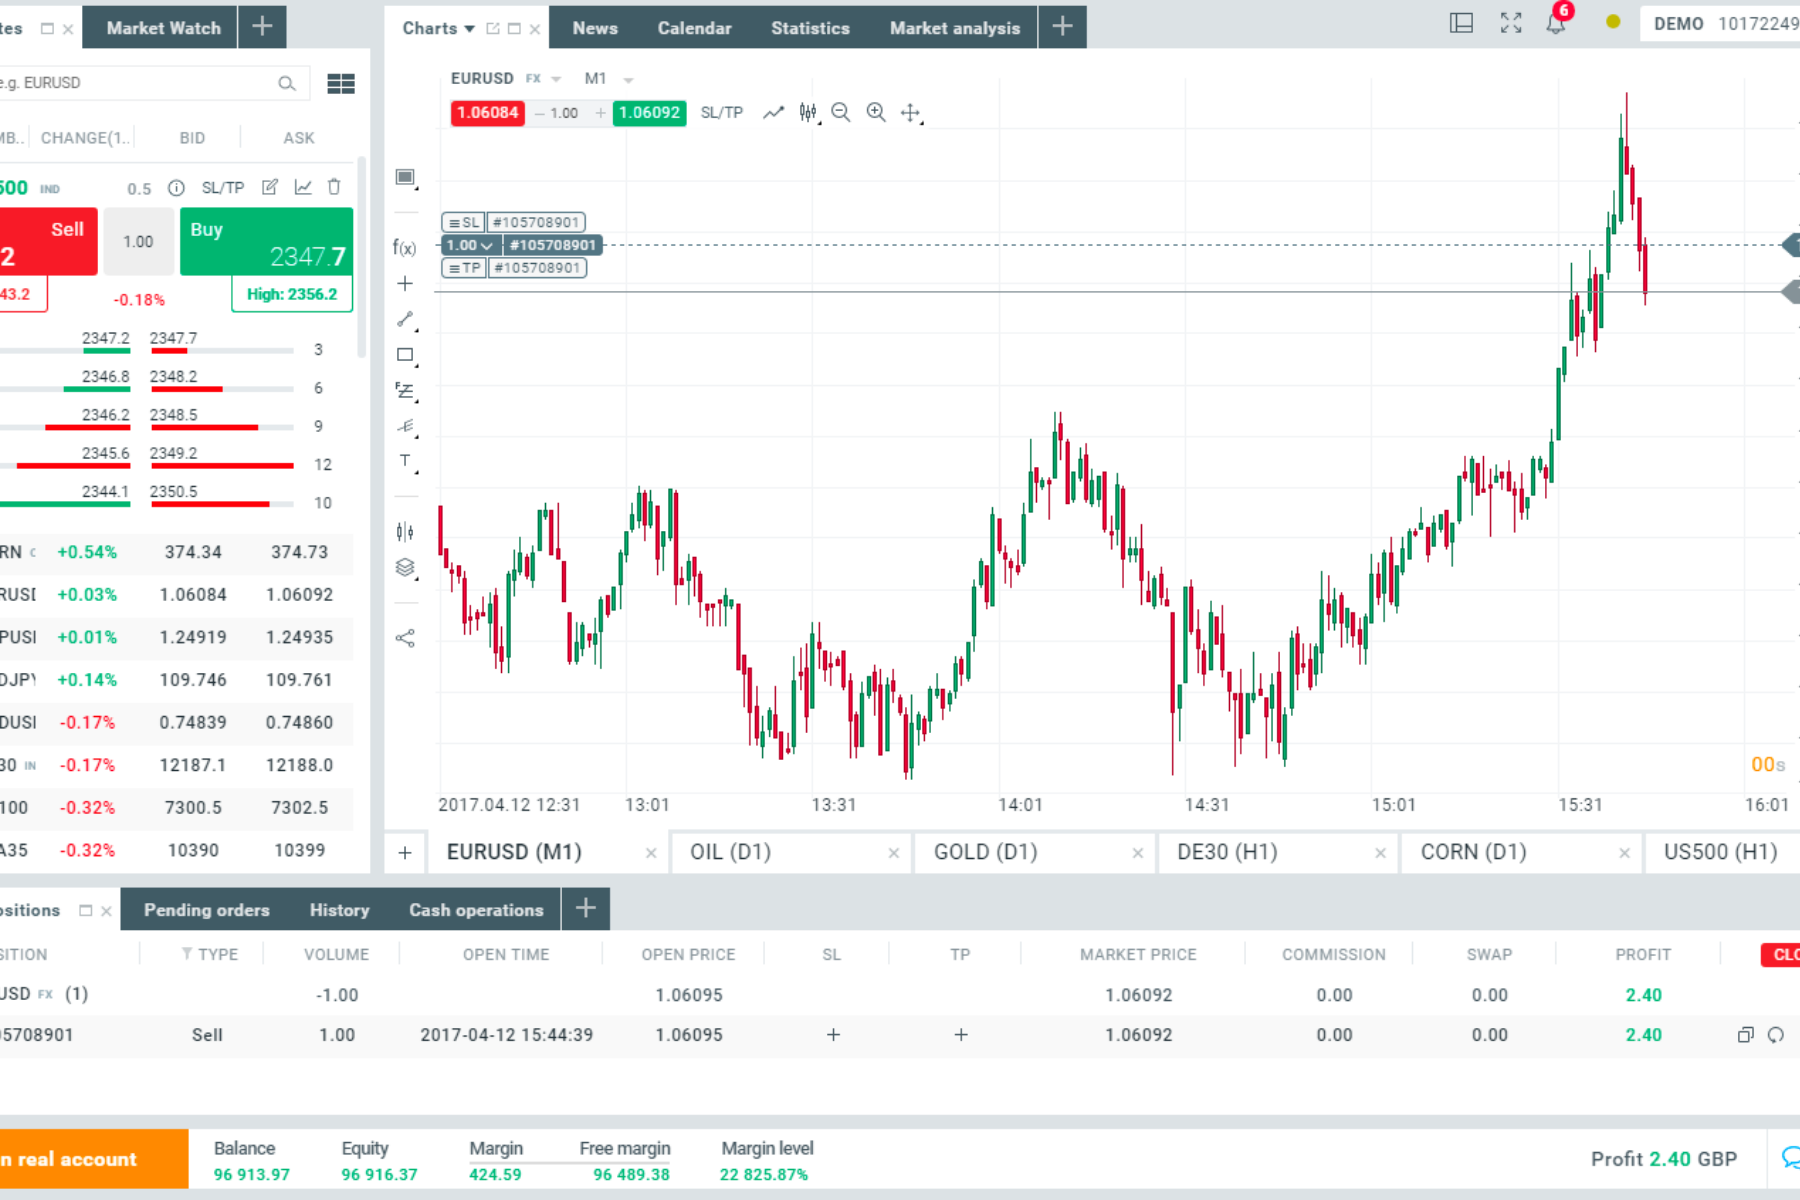This screenshot has width=1800, height=1200.
Task: Click the zoom in magnifier on chart toolbar
Action: (x=876, y=112)
